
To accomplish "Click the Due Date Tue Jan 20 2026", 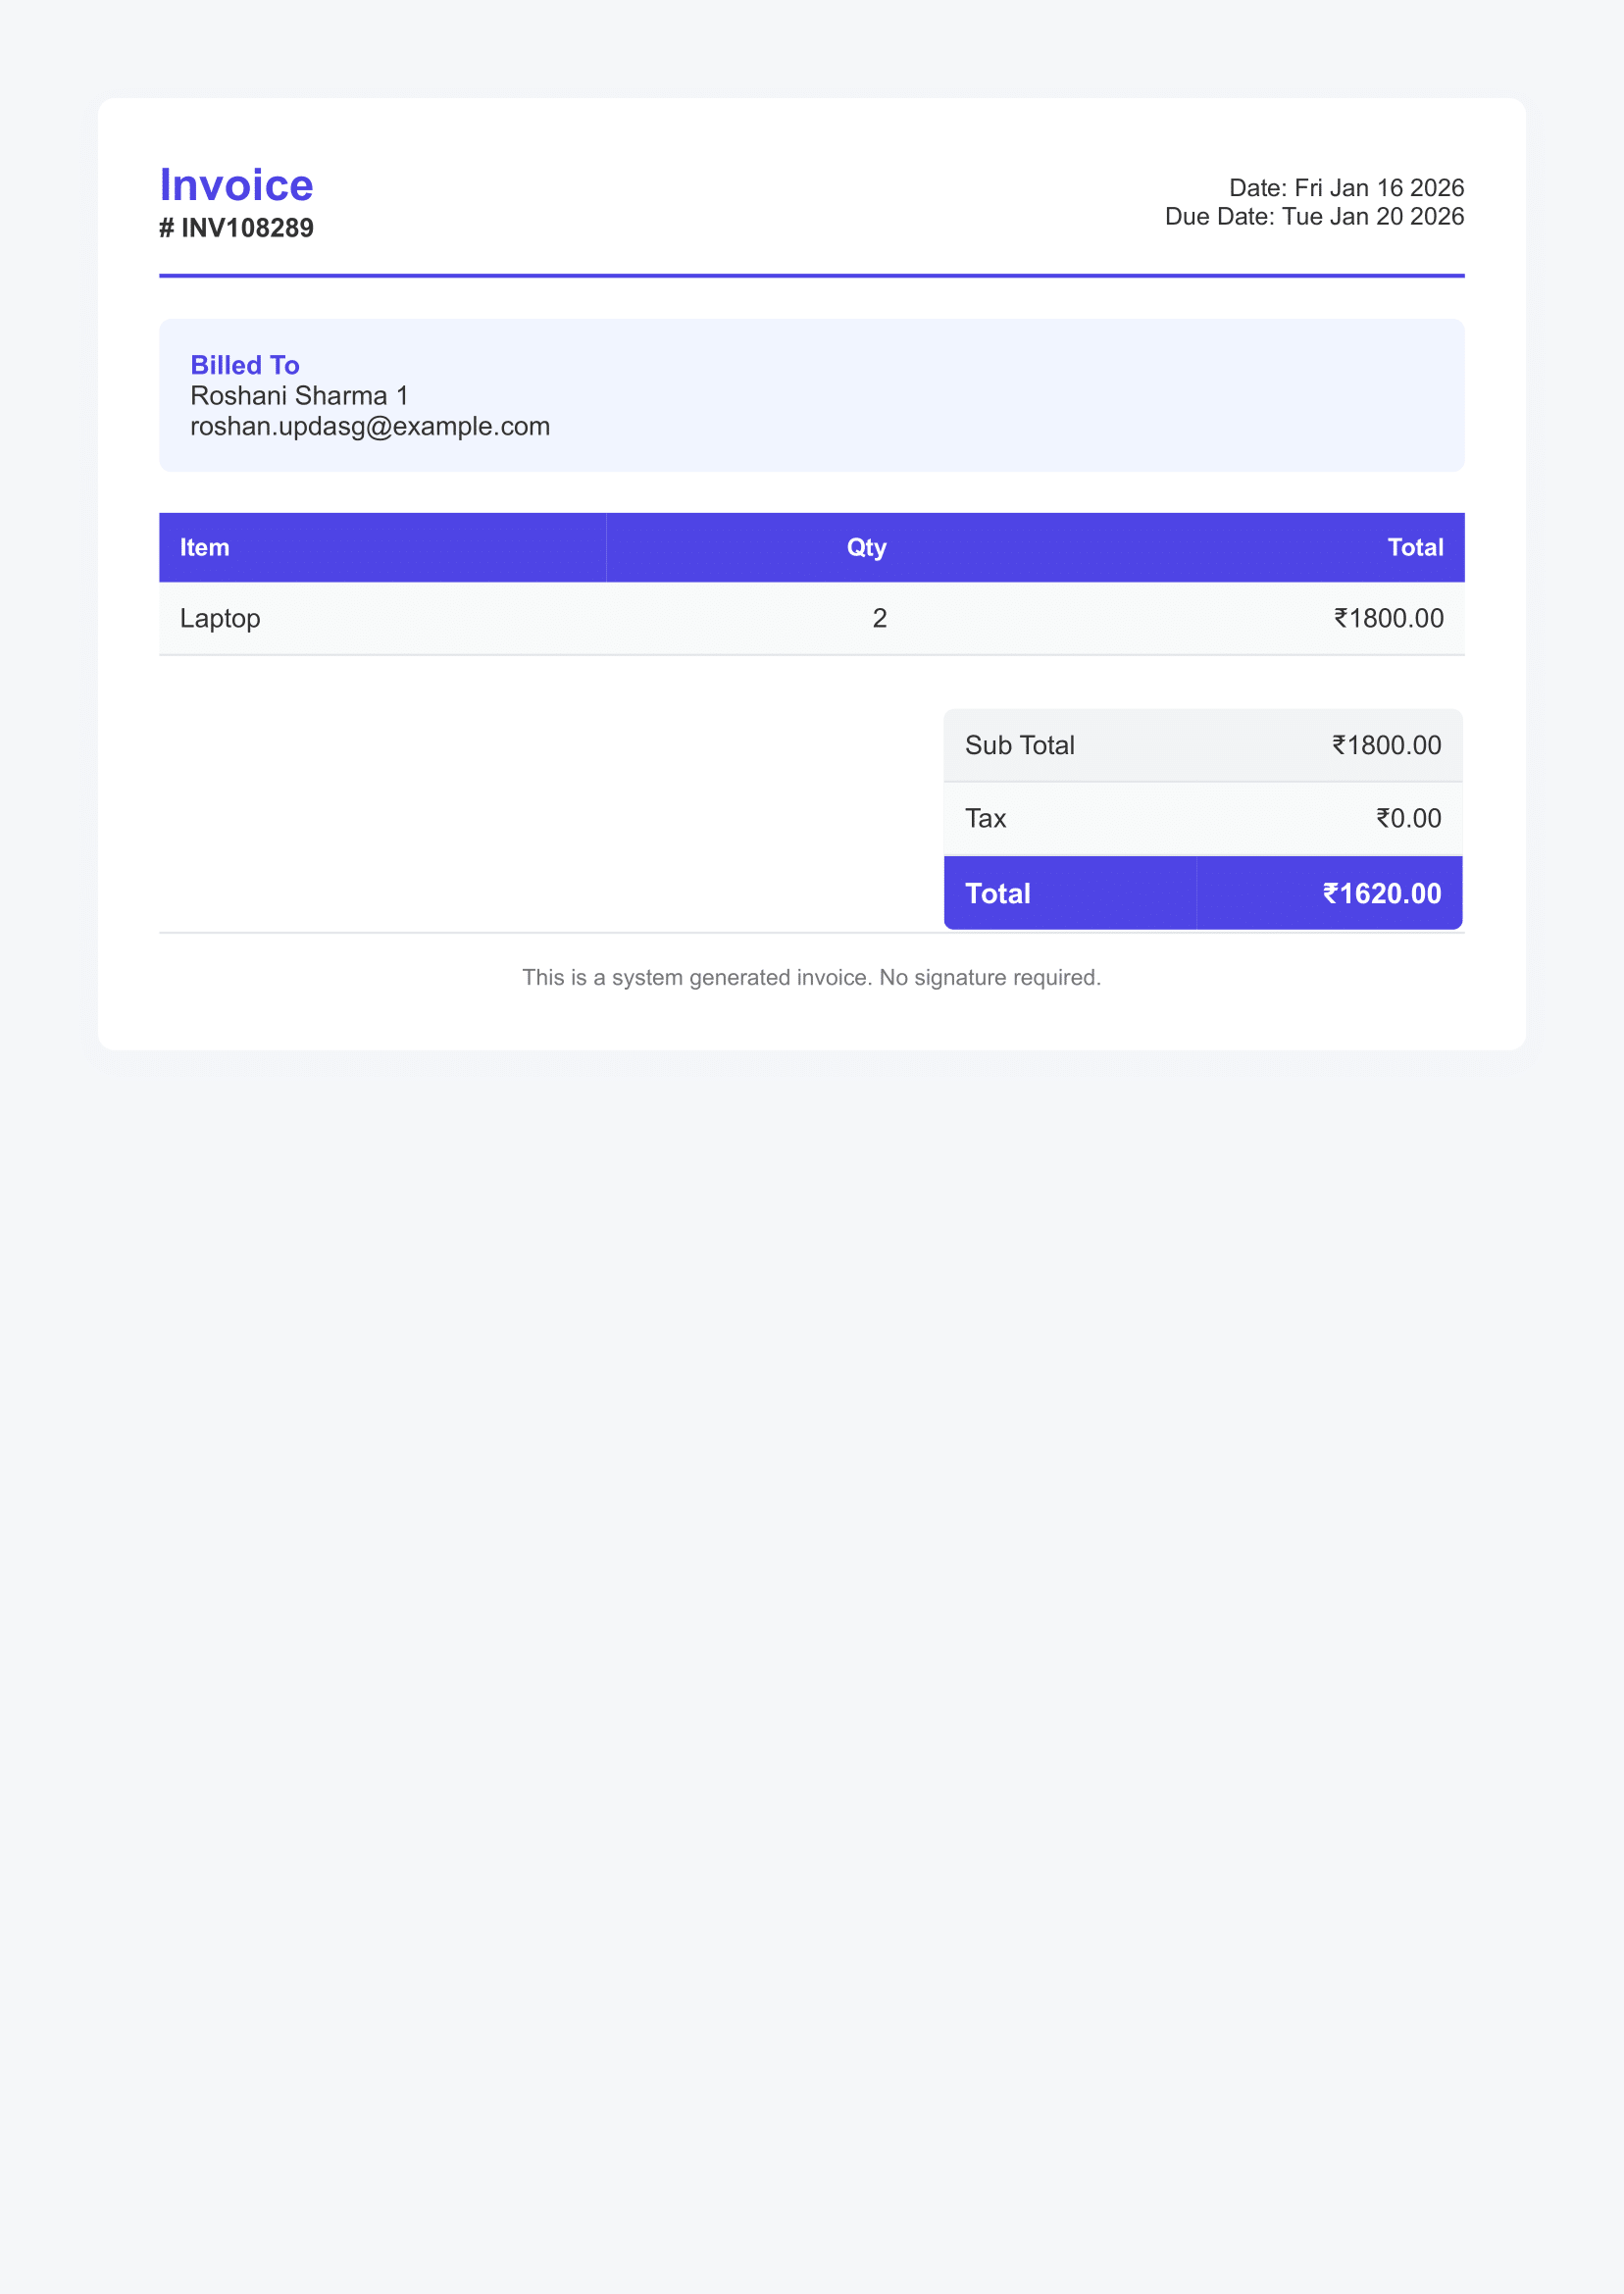I will pos(1314,216).
